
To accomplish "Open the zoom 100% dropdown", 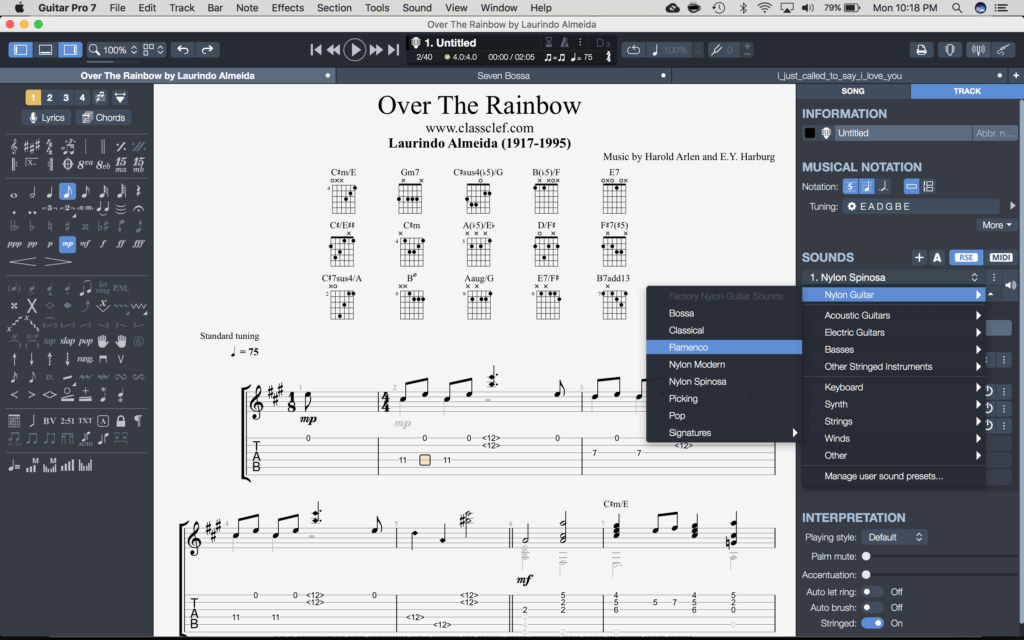I will 114,50.
